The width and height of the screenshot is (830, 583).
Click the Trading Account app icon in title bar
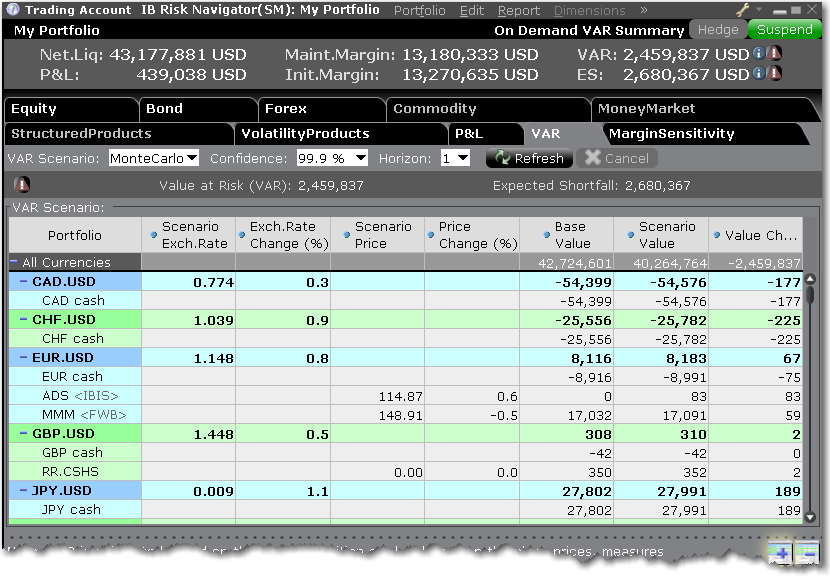click(13, 10)
